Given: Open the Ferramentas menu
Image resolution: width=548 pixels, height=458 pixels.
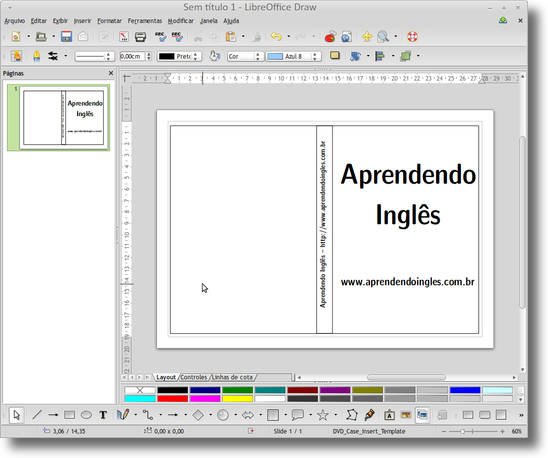Looking at the screenshot, I should coord(145,21).
